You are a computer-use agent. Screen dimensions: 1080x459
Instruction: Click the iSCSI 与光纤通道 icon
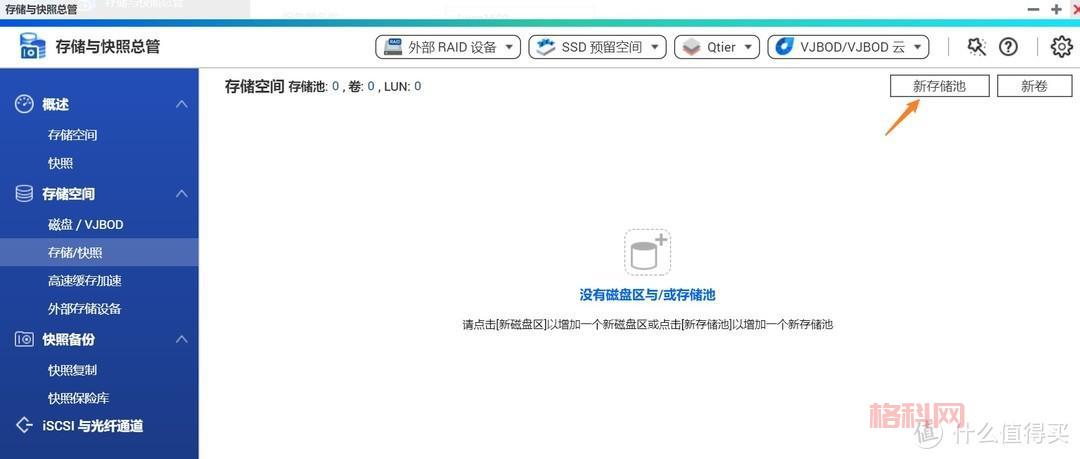click(24, 426)
